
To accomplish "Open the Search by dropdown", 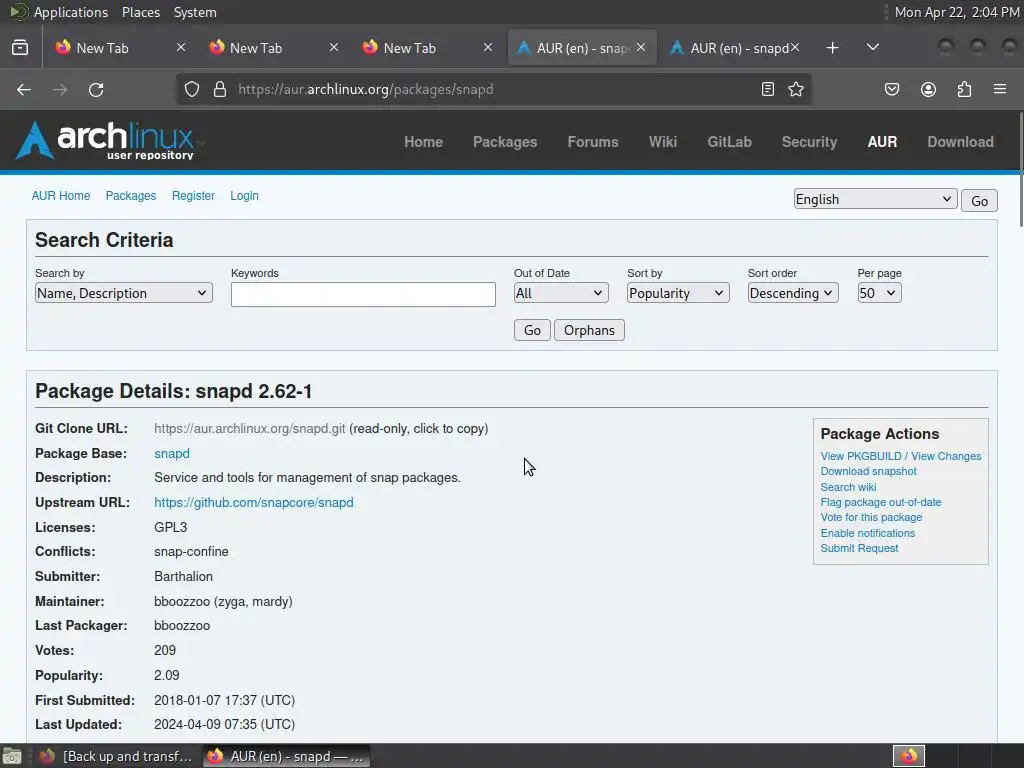I will point(123,293).
